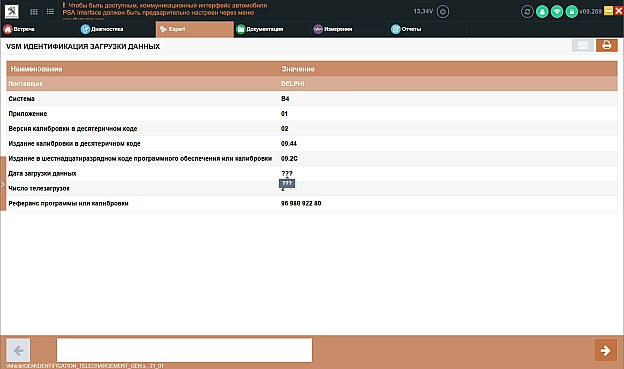This screenshot has width=624, height=369.
Task: Click the green lock status icon
Action: (571, 12)
